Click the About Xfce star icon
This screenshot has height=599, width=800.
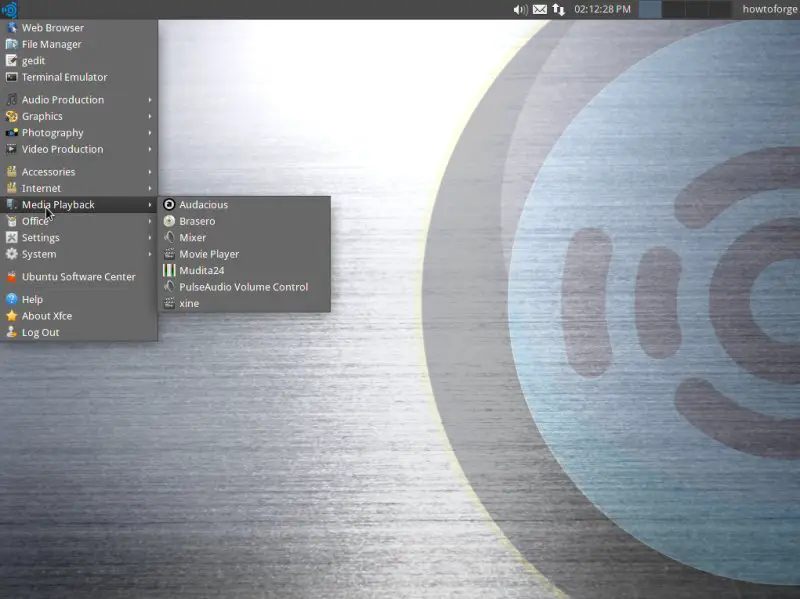(11, 316)
